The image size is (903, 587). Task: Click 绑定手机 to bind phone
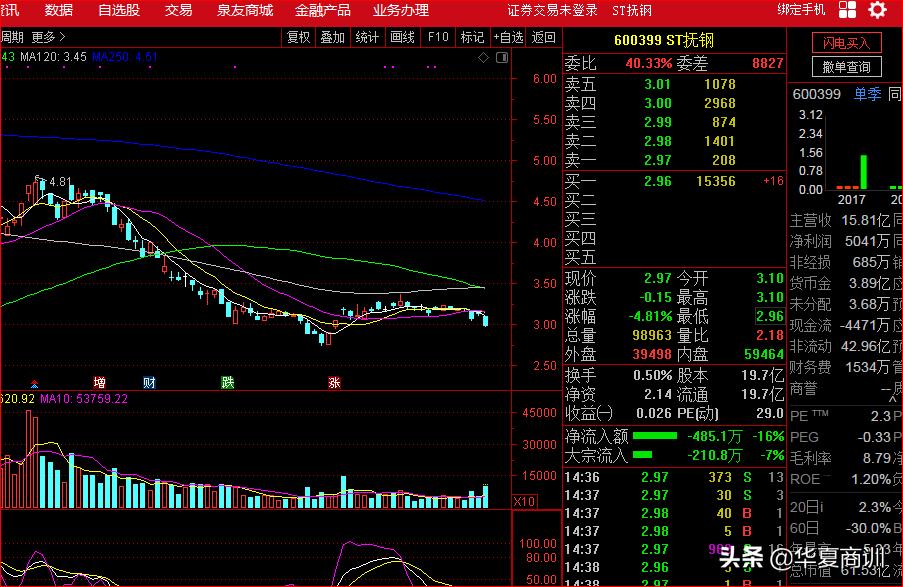(801, 10)
